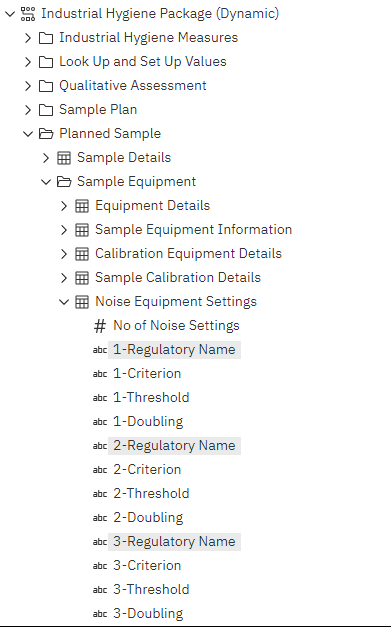Click the abc icon beside 1-Criterion
Screen dimensions: 391x627
point(100,374)
